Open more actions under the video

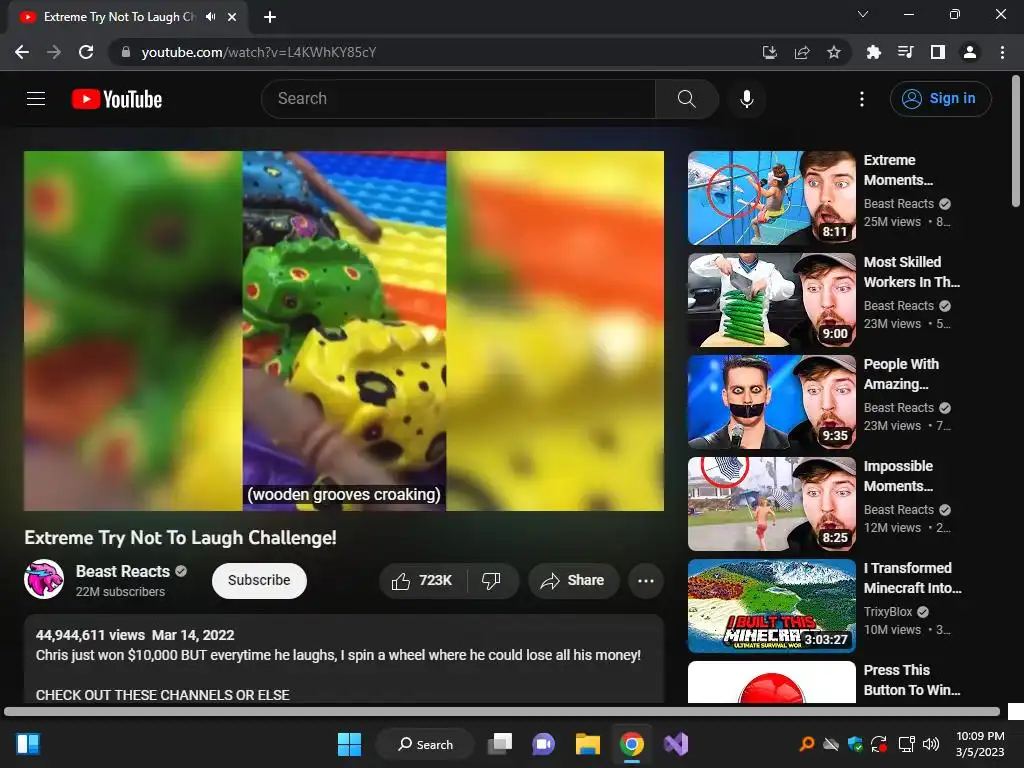(646, 581)
